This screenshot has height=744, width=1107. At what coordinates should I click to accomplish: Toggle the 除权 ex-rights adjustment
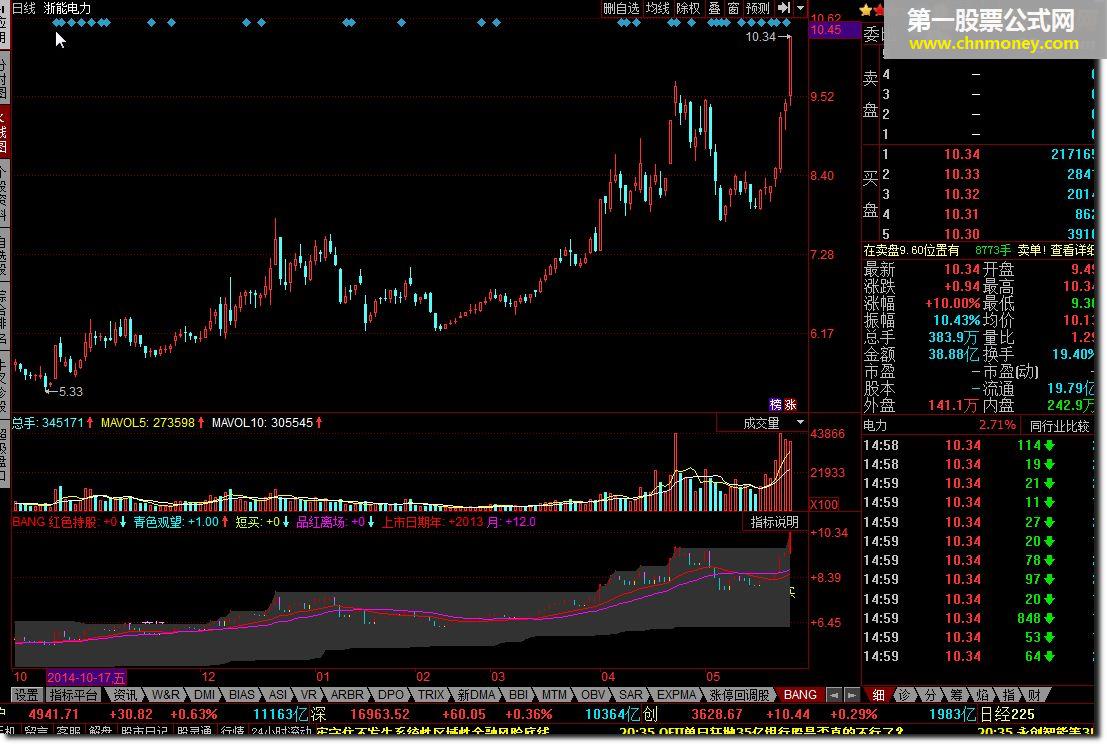click(x=688, y=8)
